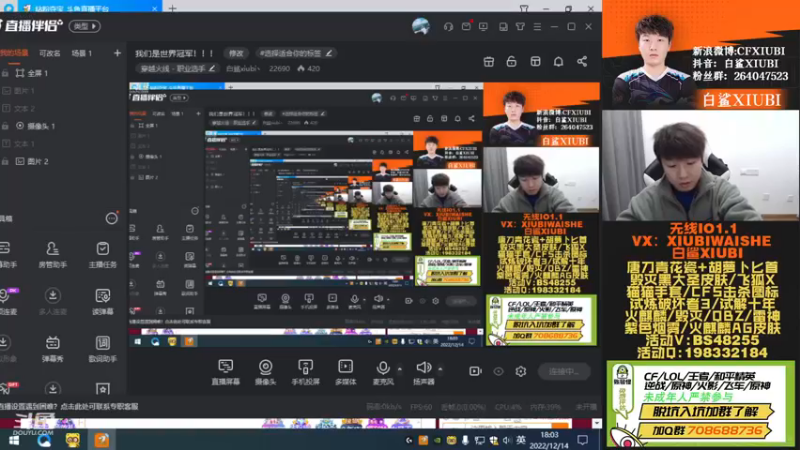Open Windows notification center icon
This screenshot has width=800, height=450.
coord(582,440)
